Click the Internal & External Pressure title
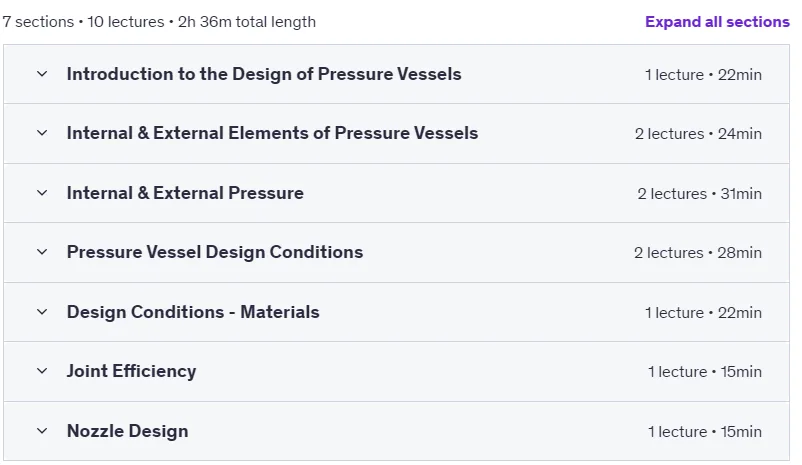The image size is (802, 465). tap(185, 193)
